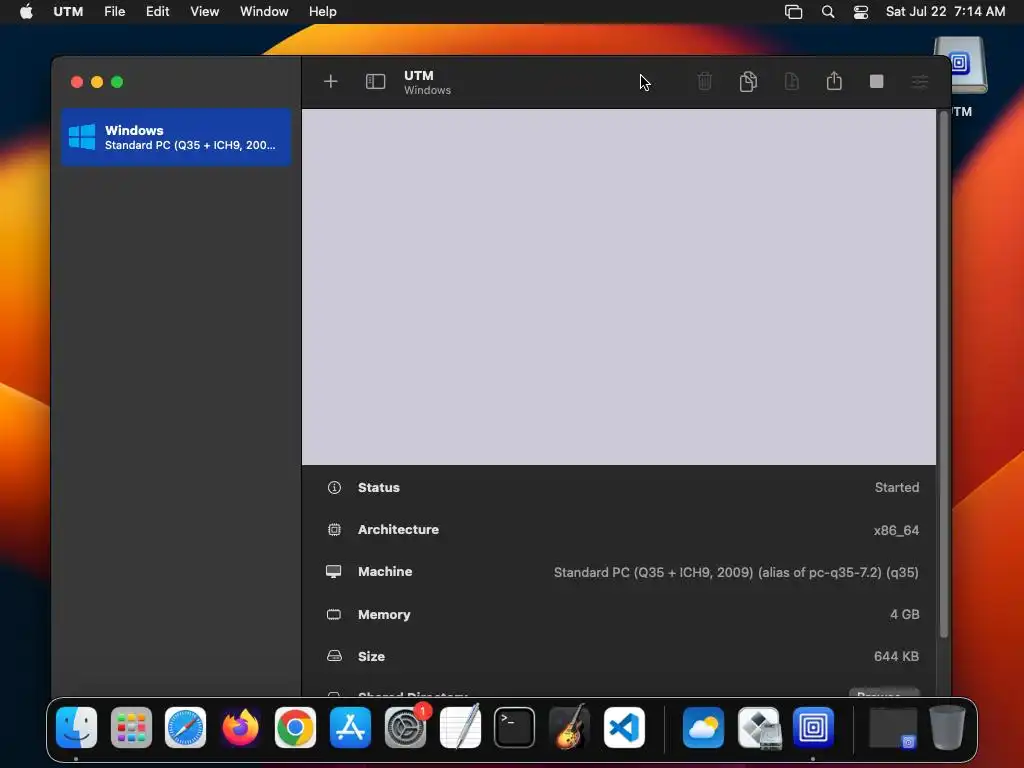Click the move VM document icon
The width and height of the screenshot is (1024, 768).
coord(792,82)
